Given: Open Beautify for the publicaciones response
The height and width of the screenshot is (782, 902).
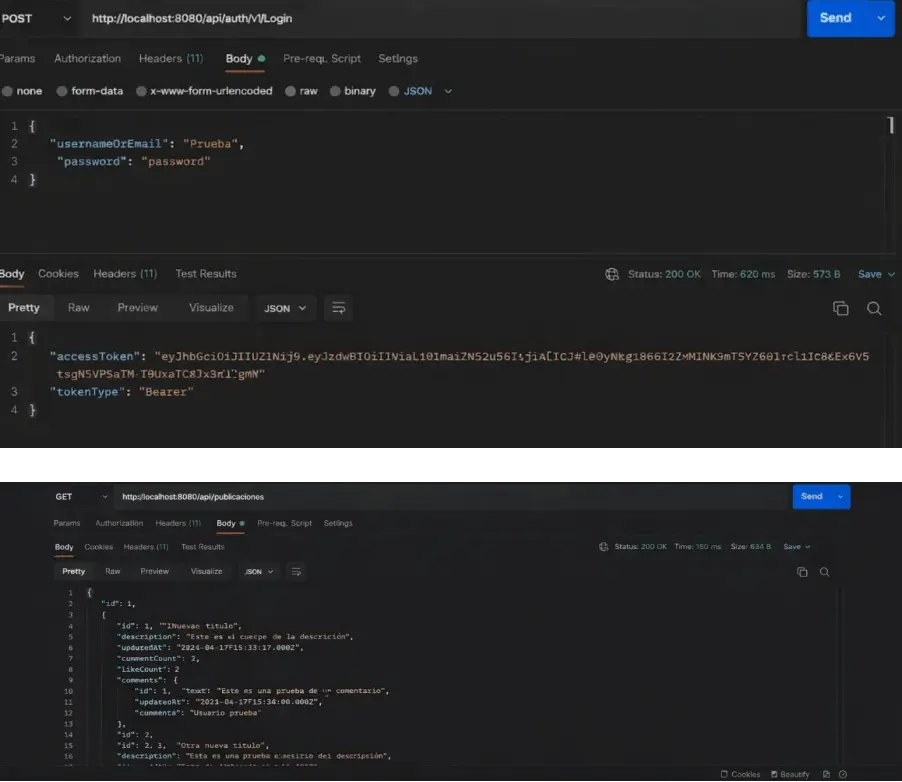Looking at the screenshot, I should coord(791,774).
